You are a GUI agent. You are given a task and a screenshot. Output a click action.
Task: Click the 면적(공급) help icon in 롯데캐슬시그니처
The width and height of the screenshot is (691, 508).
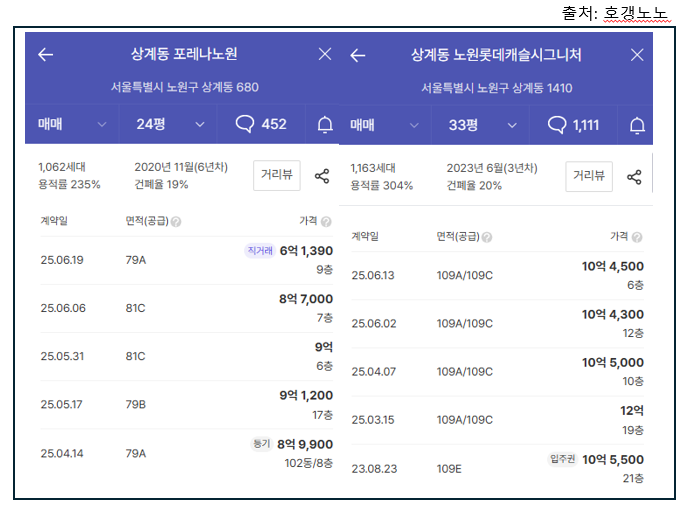pos(487,237)
